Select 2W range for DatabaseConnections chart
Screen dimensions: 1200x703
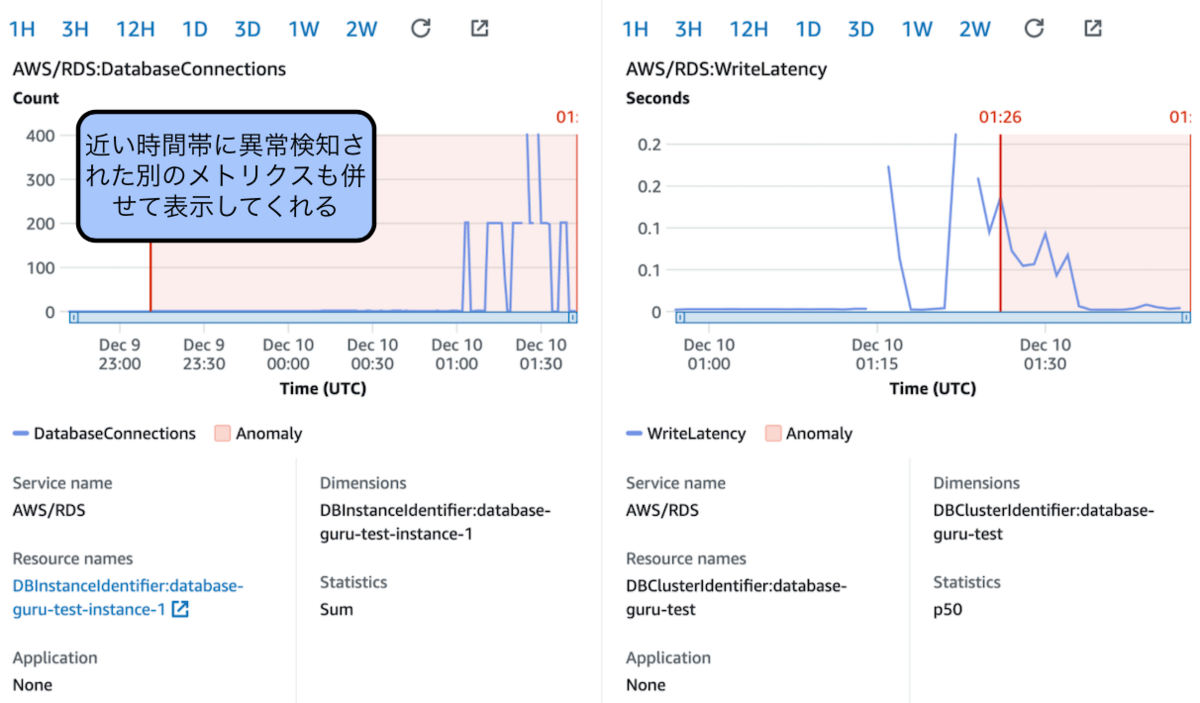pos(362,29)
